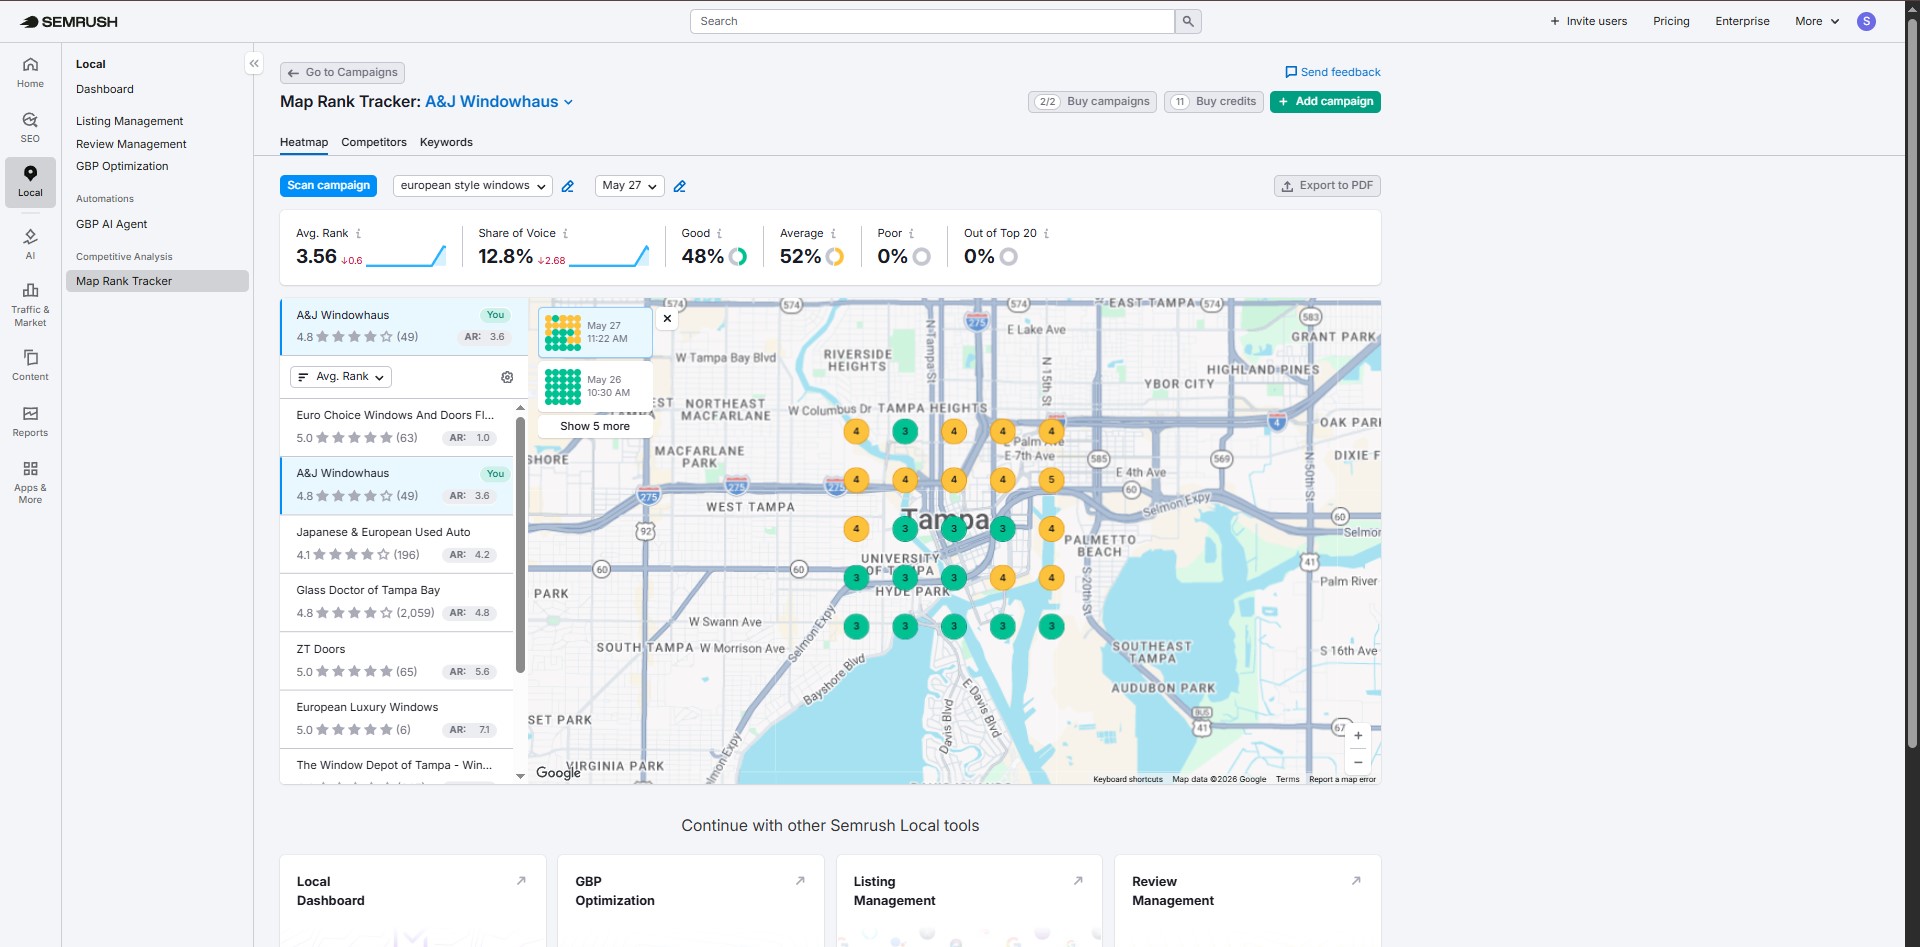The width and height of the screenshot is (1920, 947).
Task: Show Poor metric info icon
Action: [911, 233]
